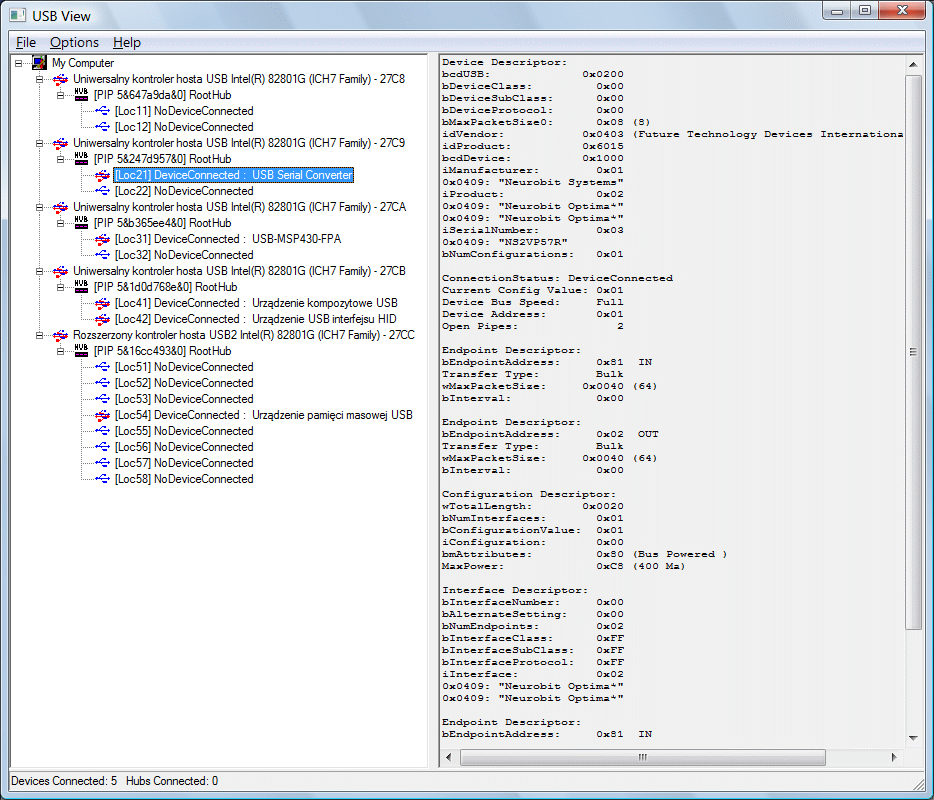Click the Loc21 connected device icon
Image resolution: width=934 pixels, height=800 pixels.
[102, 175]
